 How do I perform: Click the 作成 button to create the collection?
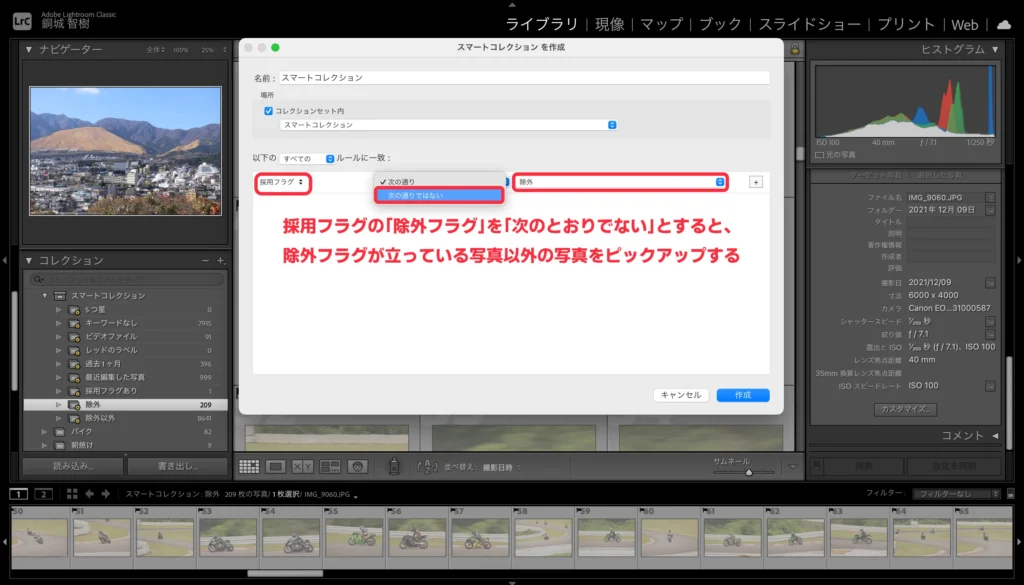click(742, 395)
